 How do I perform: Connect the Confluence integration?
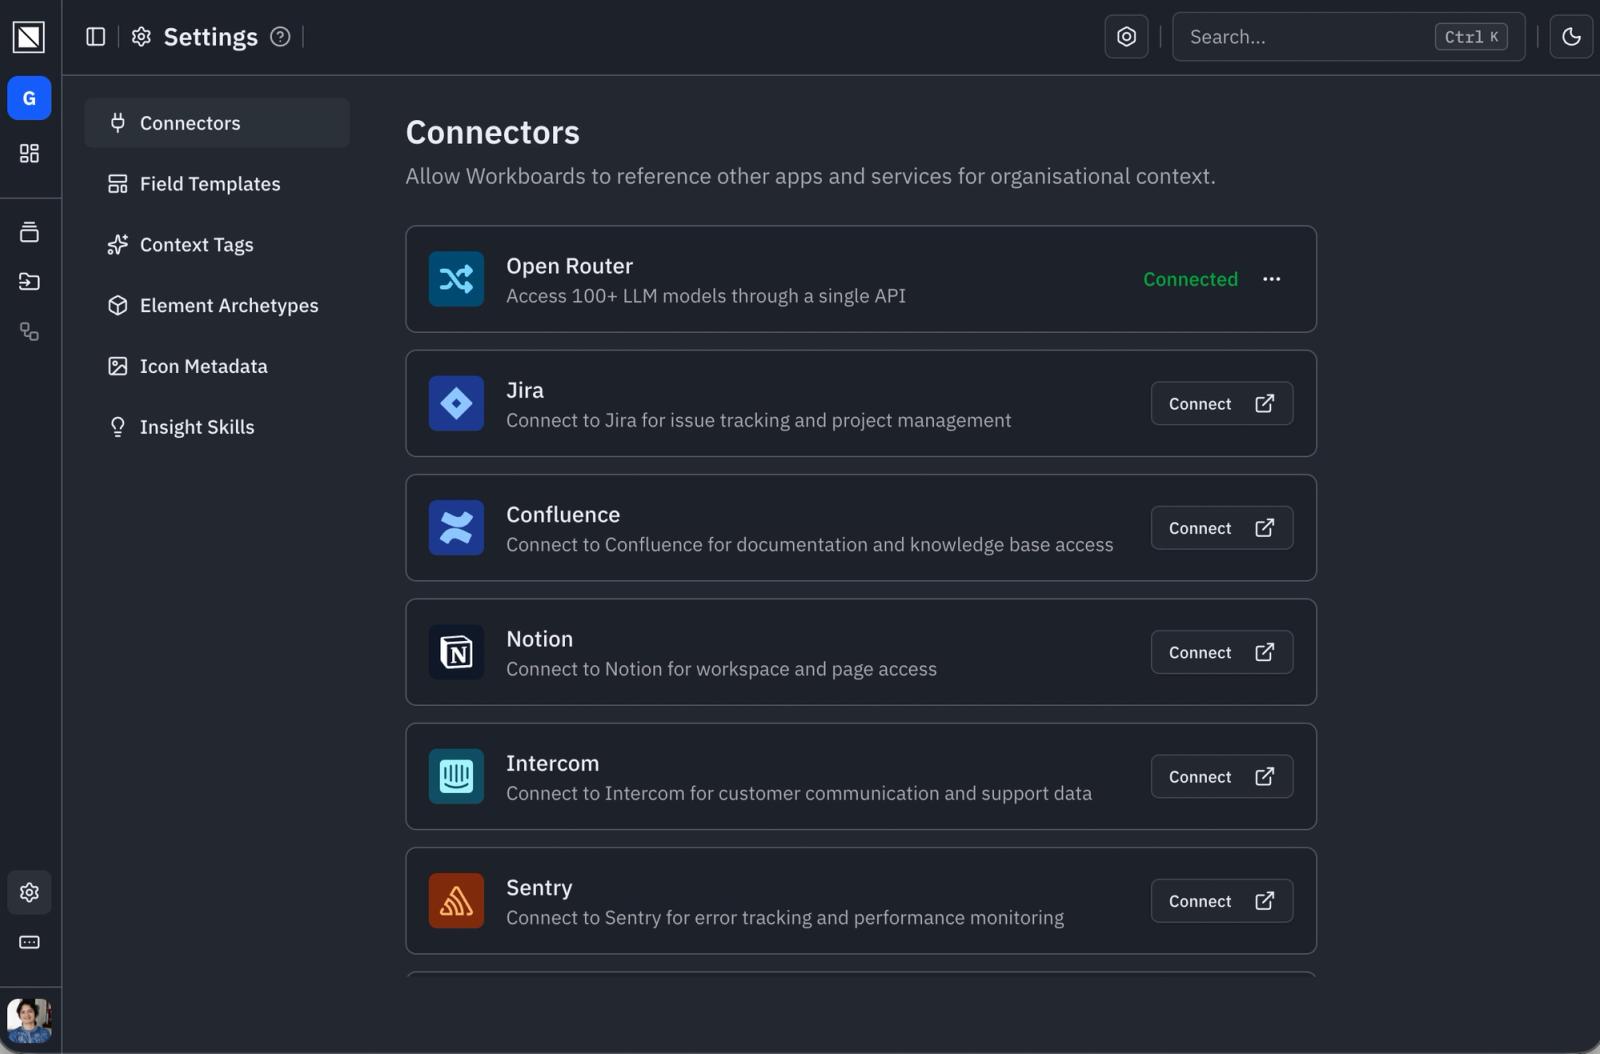pyautogui.click(x=1221, y=528)
